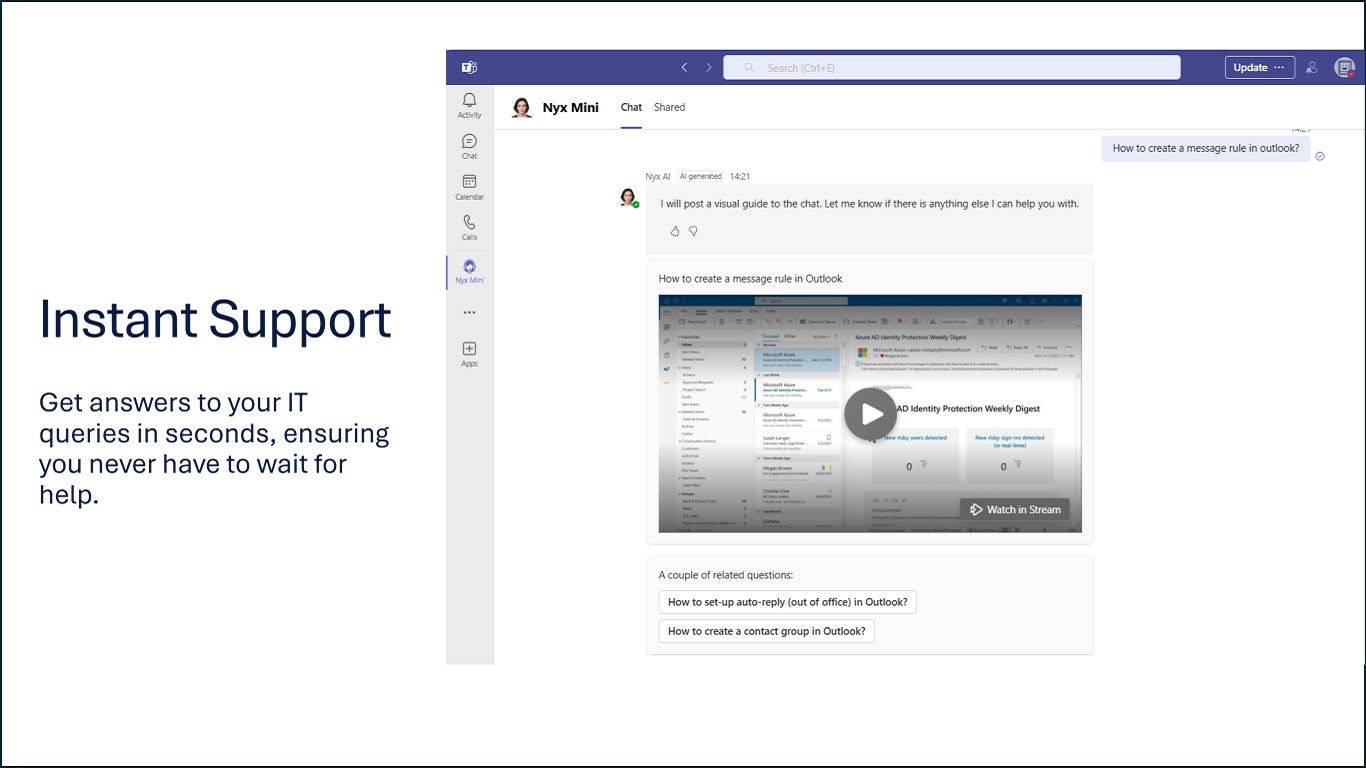Select auto-reply out of office question
The height and width of the screenshot is (768, 1366).
pos(788,602)
